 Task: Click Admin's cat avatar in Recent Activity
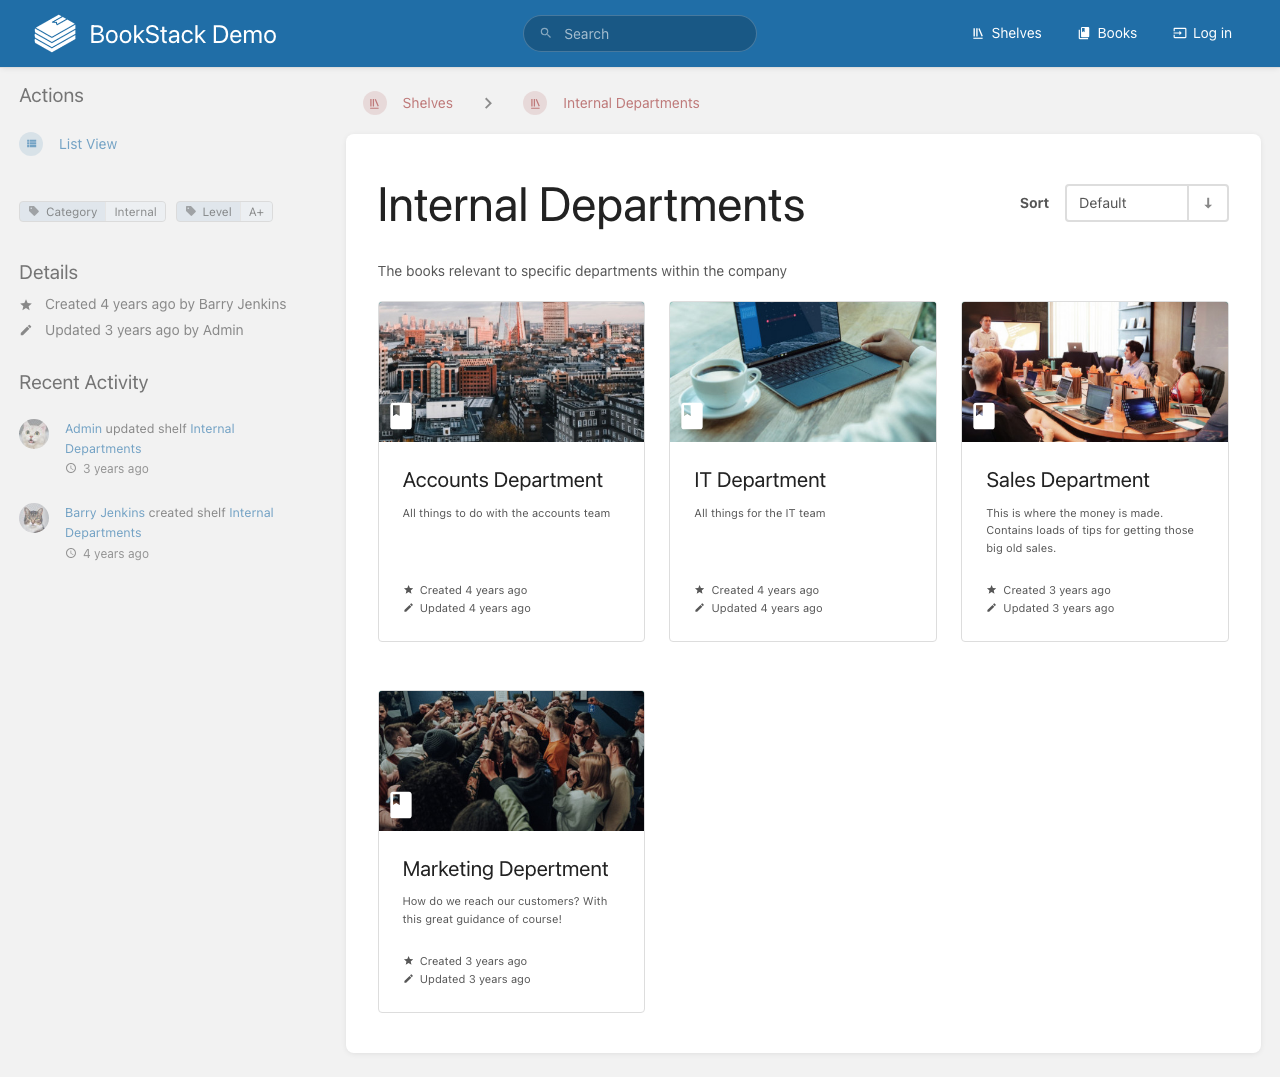pos(34,434)
